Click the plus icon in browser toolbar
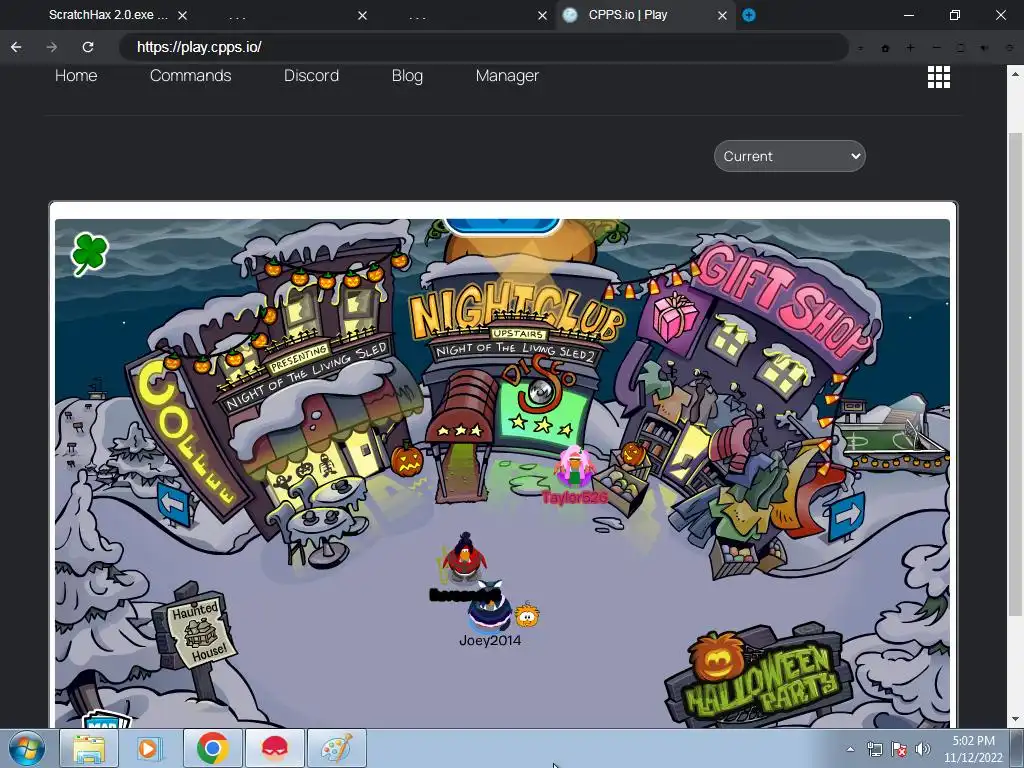This screenshot has width=1024, height=768. coord(910,48)
